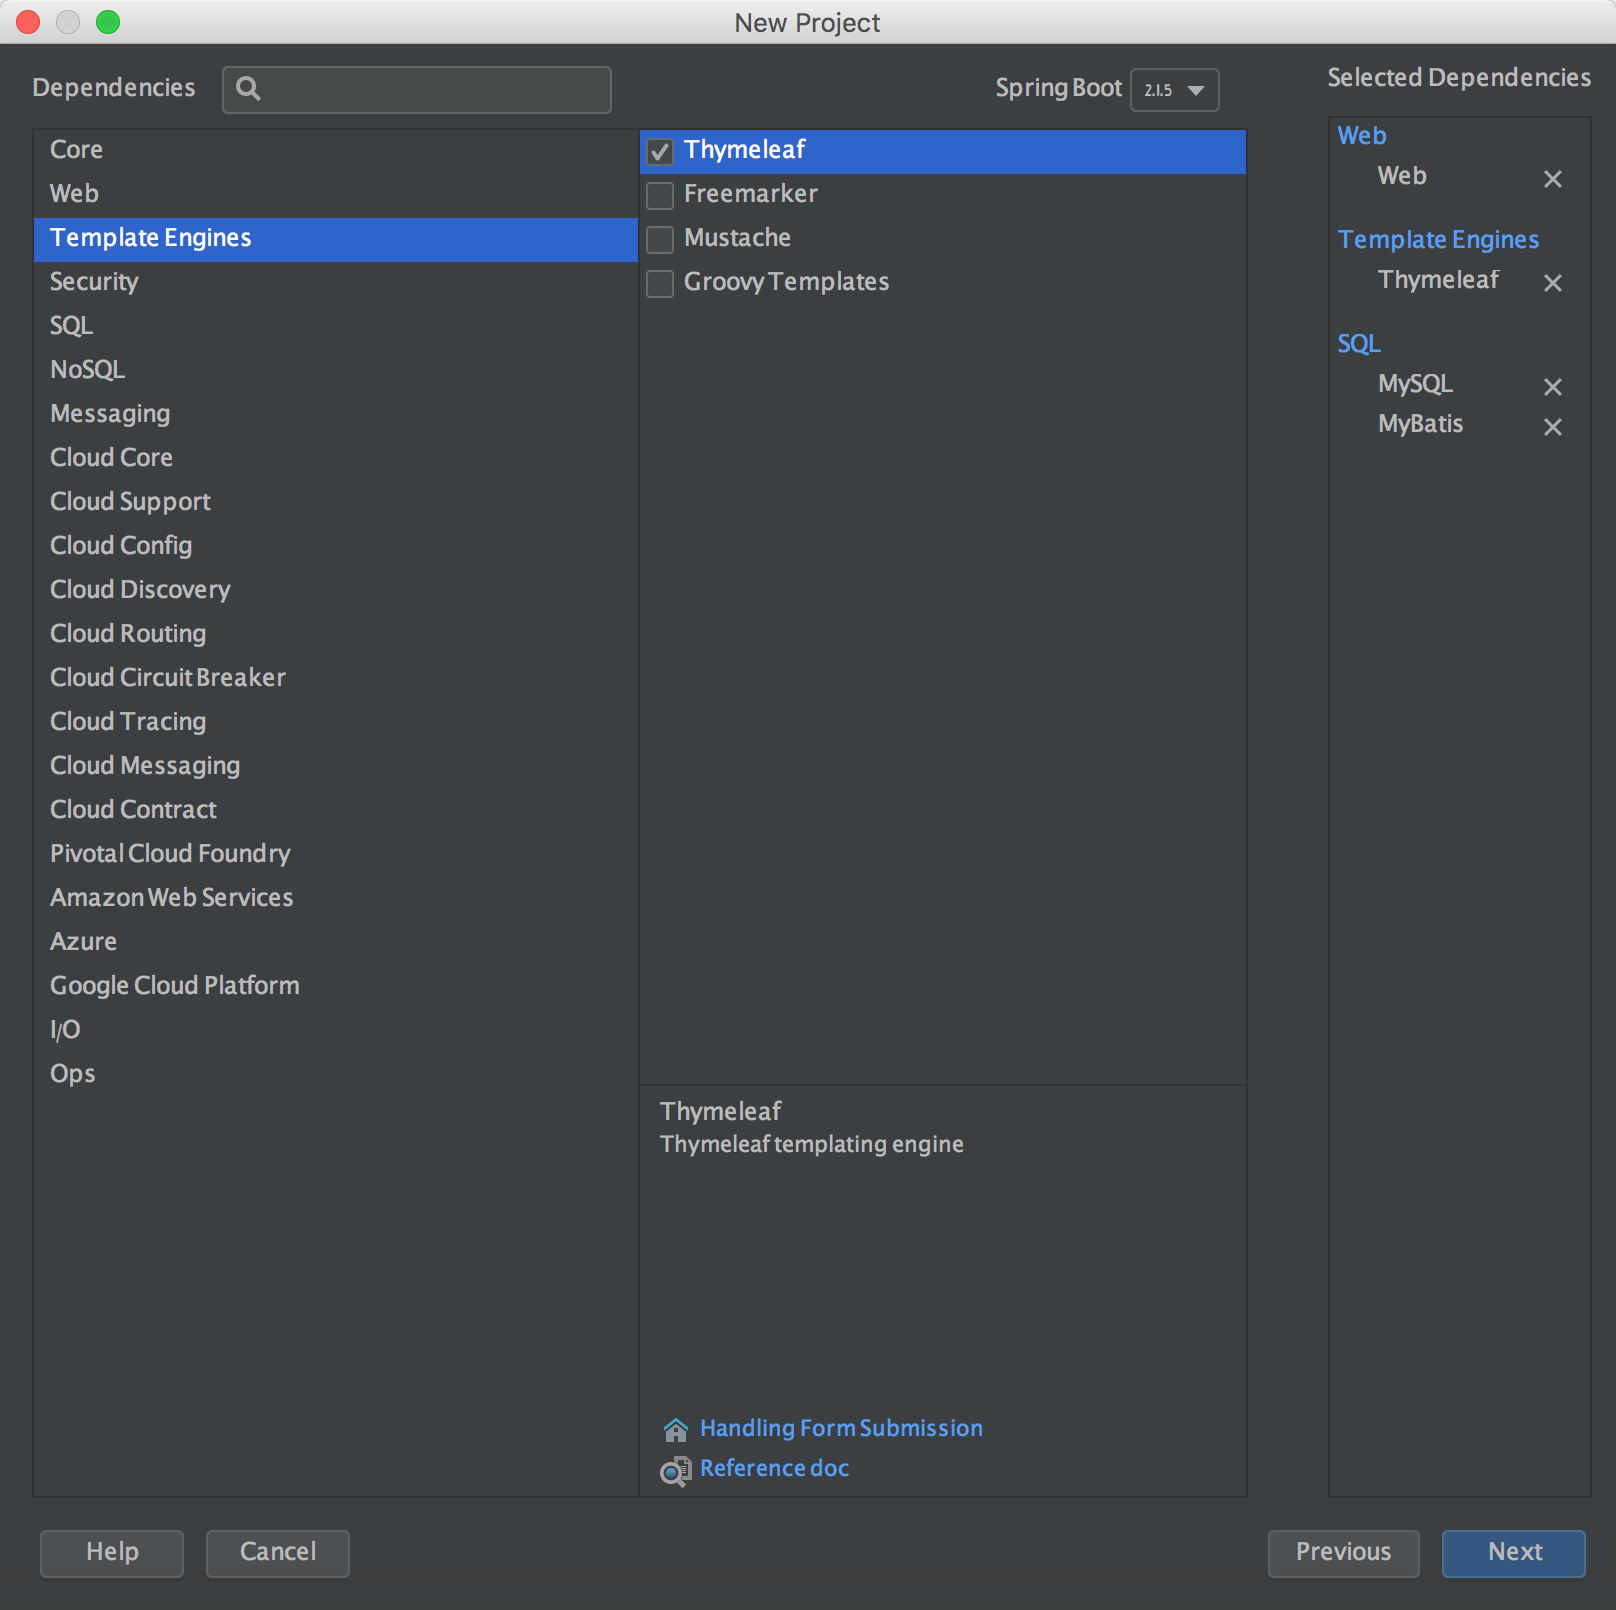Open the Handling Form Submission guide link
The width and height of the screenshot is (1616, 1610).
841,1428
